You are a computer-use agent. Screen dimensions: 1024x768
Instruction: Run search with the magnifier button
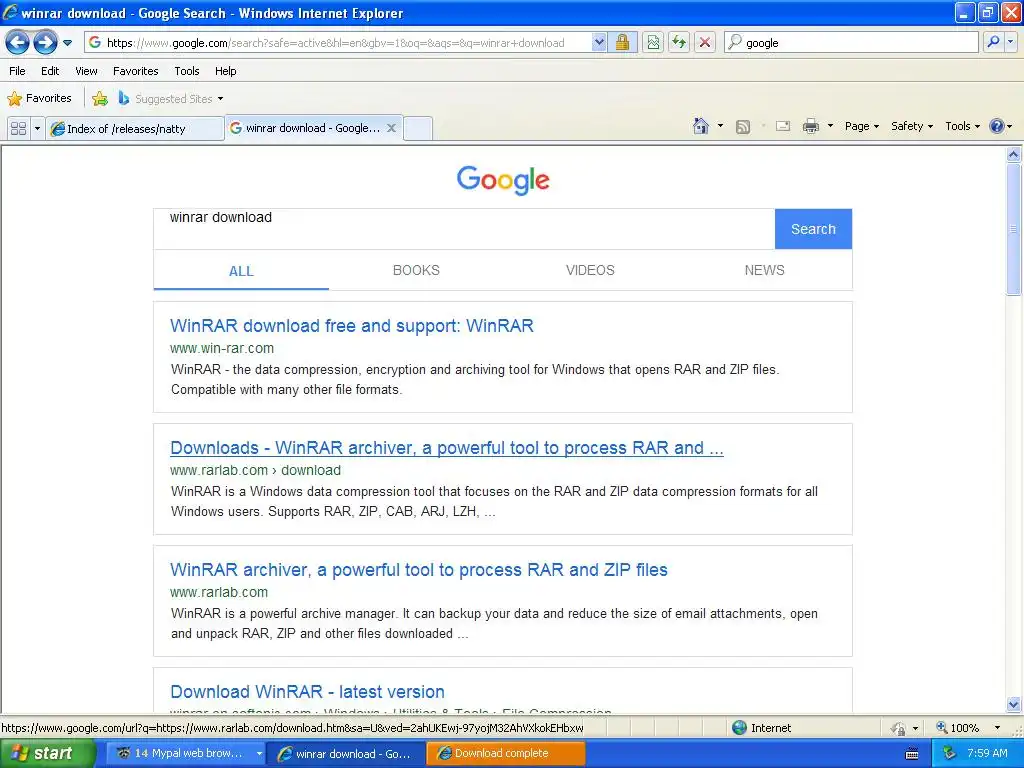pyautogui.click(x=993, y=43)
